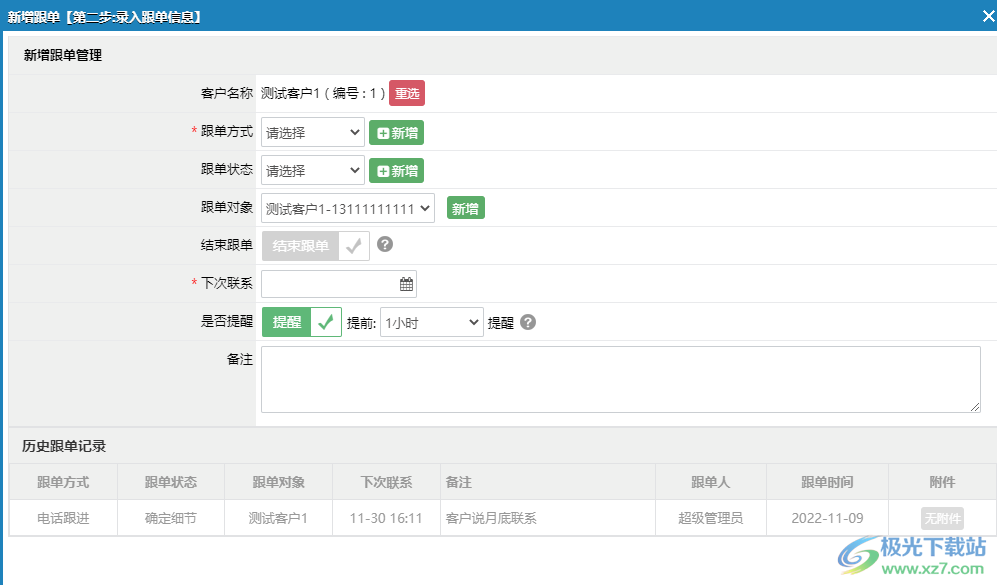Viewport: 997px width, 585px height.
Task: Open help icon next to 结束跟单 toggle
Action: point(385,244)
